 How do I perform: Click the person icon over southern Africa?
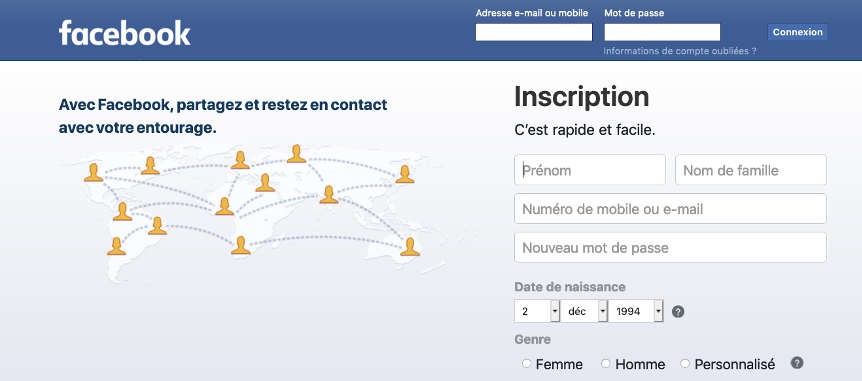241,246
